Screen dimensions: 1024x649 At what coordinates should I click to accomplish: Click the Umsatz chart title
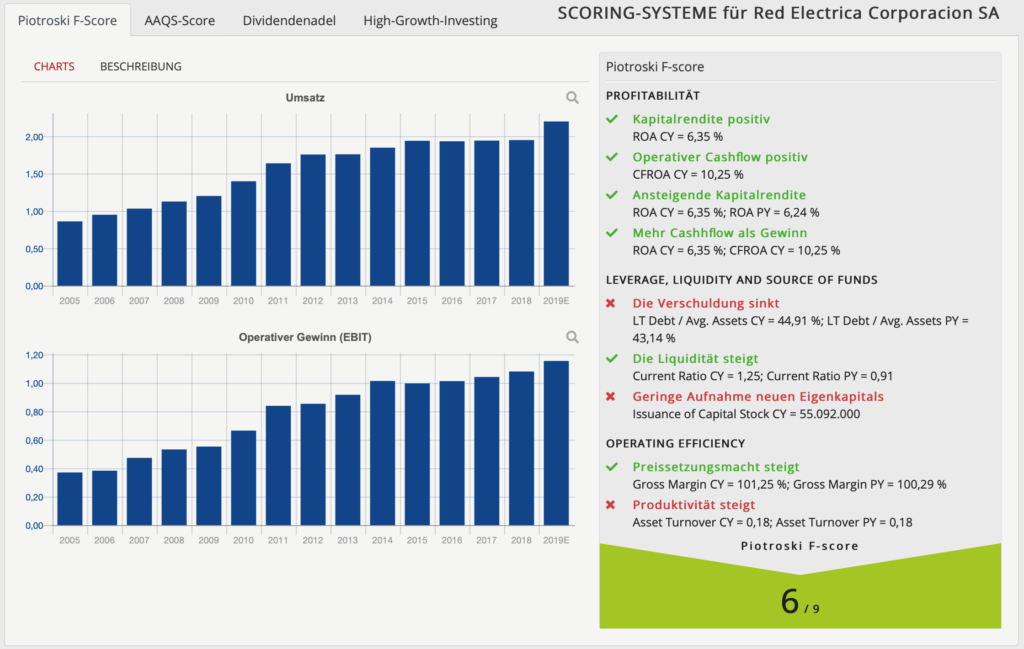[x=305, y=98]
